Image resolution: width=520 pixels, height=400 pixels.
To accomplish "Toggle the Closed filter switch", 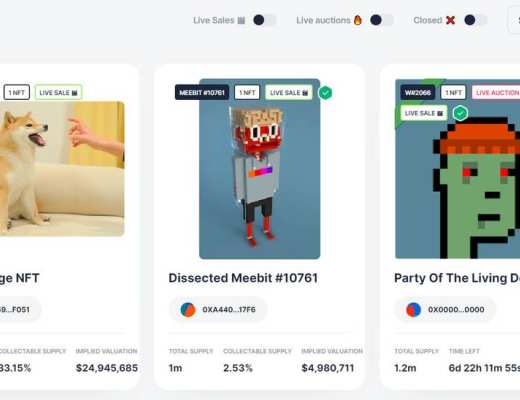I will (x=476, y=20).
